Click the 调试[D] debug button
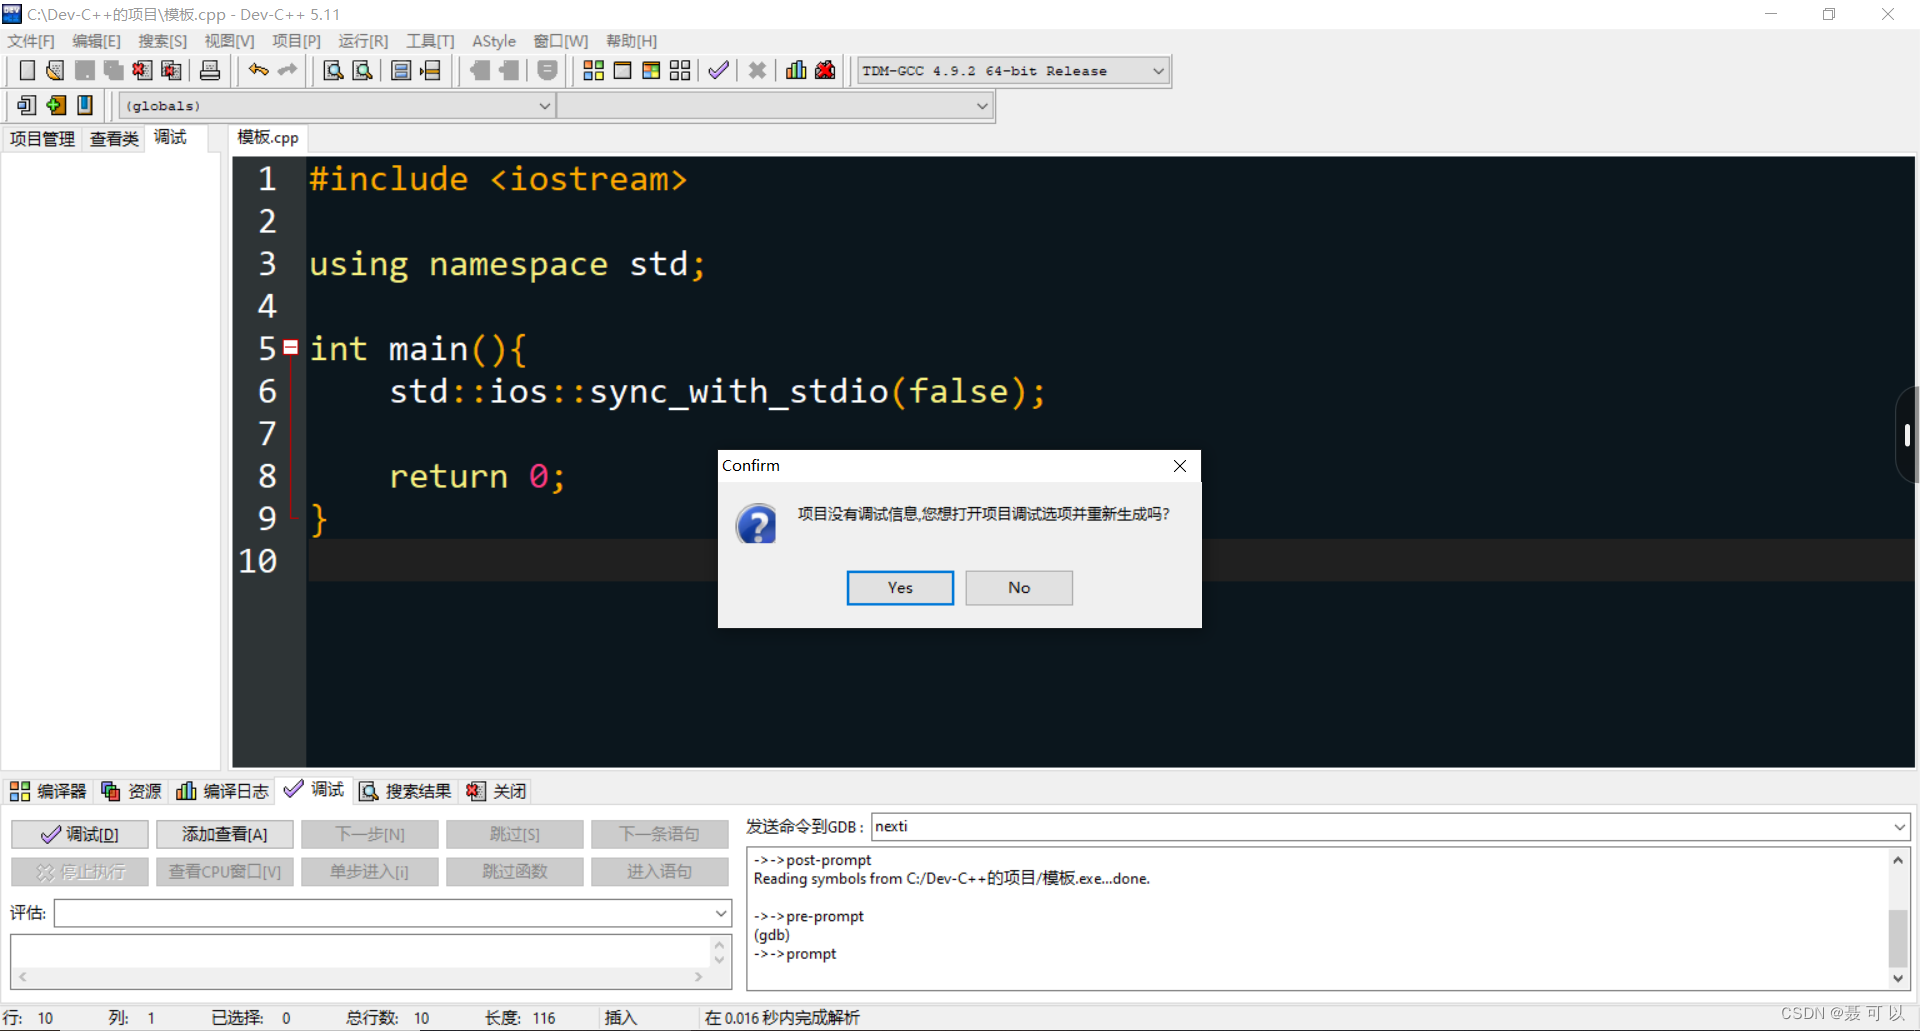The width and height of the screenshot is (1920, 1031). click(x=79, y=834)
